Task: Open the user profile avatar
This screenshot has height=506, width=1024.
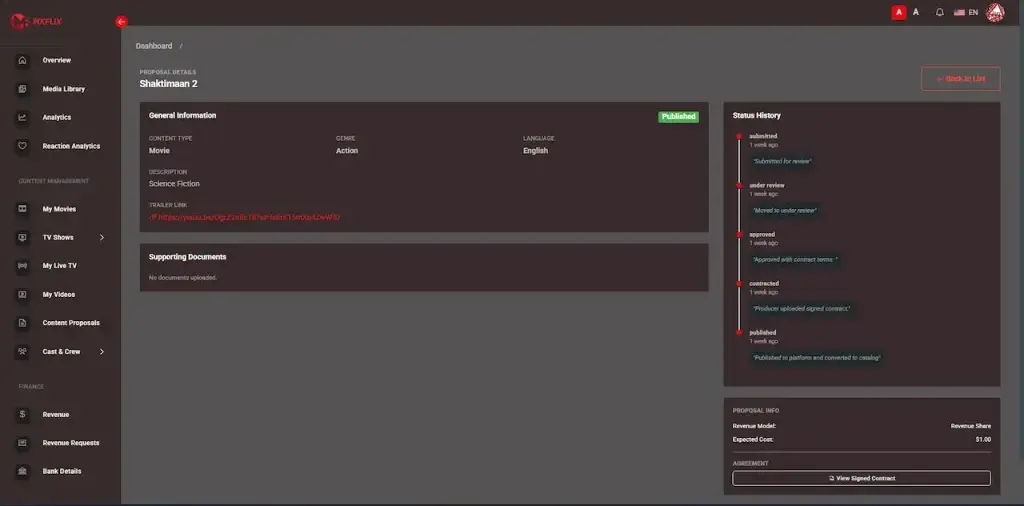Action: coord(995,12)
